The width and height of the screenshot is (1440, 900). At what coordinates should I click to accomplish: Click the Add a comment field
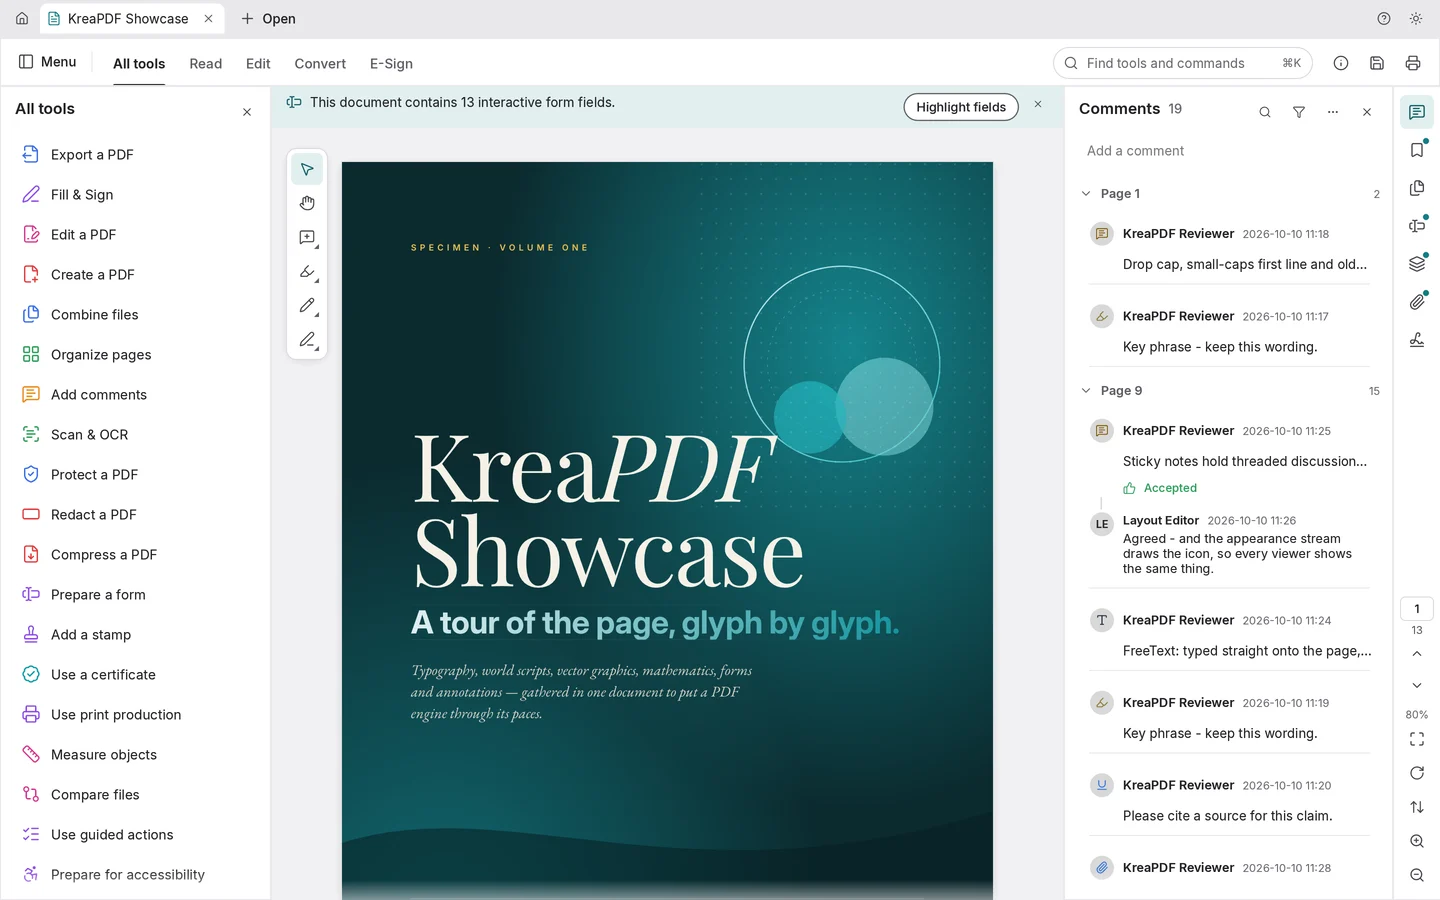[1229, 151]
